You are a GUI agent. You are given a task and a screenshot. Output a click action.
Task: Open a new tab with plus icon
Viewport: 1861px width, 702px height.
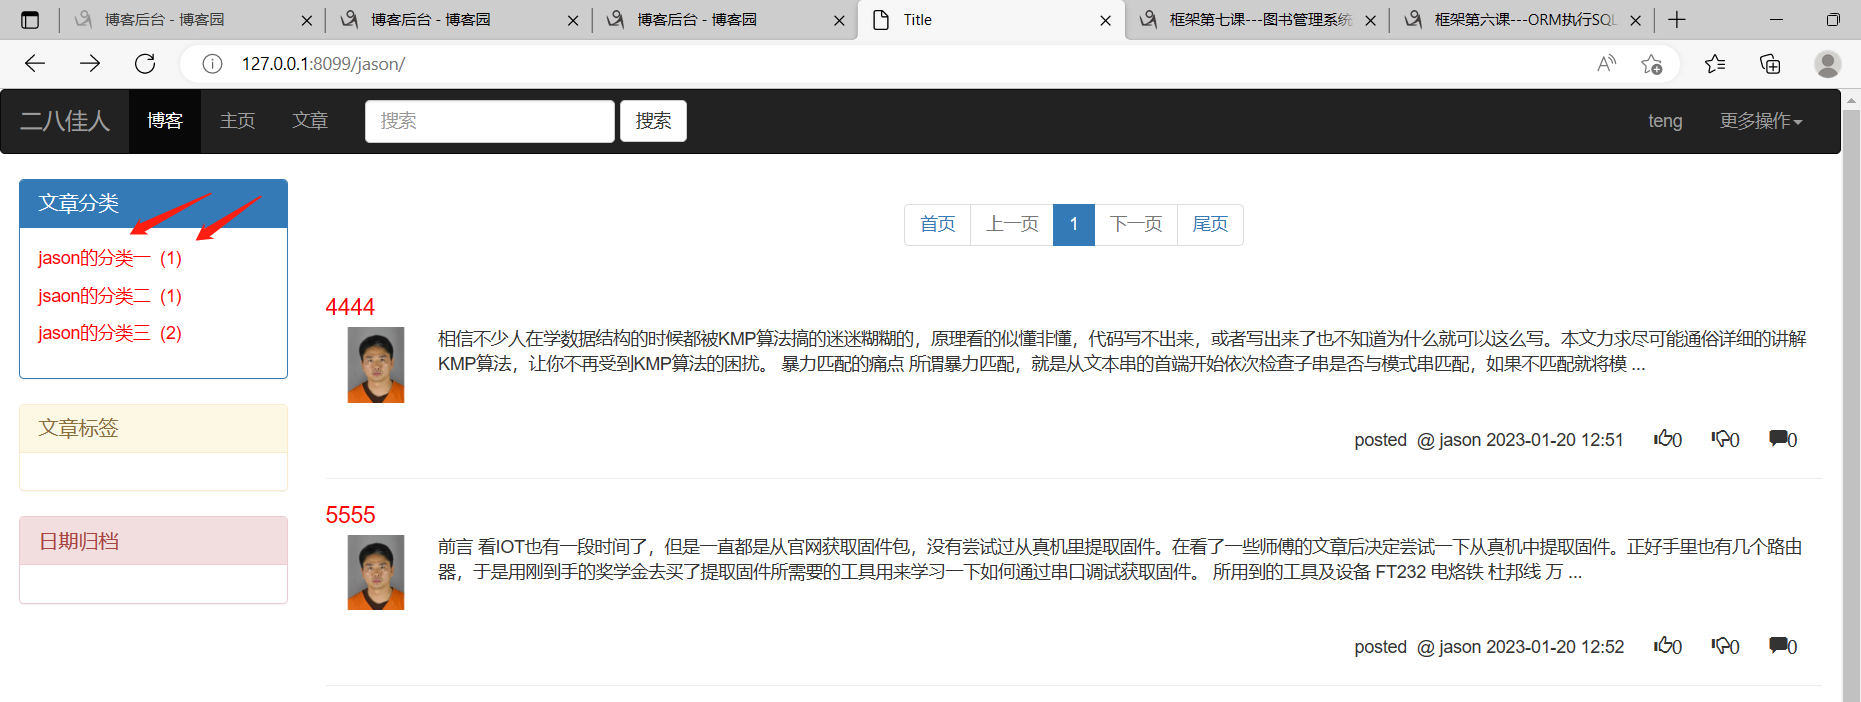tap(1677, 19)
